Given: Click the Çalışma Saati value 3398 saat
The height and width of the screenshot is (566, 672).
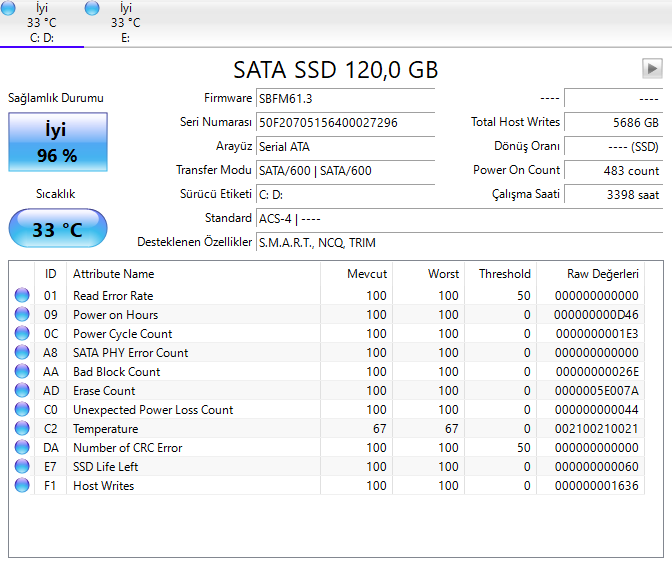Looking at the screenshot, I should click(x=614, y=195).
